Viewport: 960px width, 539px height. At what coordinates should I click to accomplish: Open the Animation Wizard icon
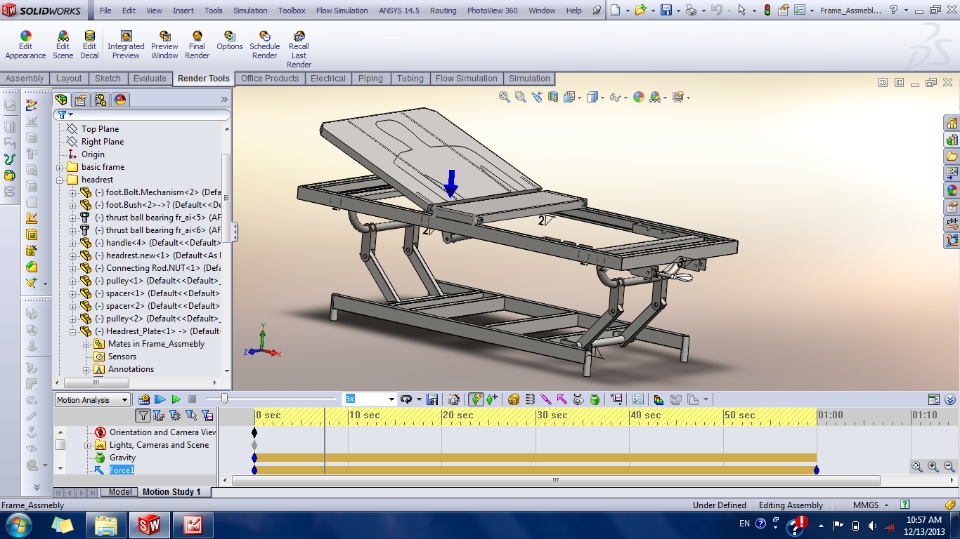pos(454,399)
